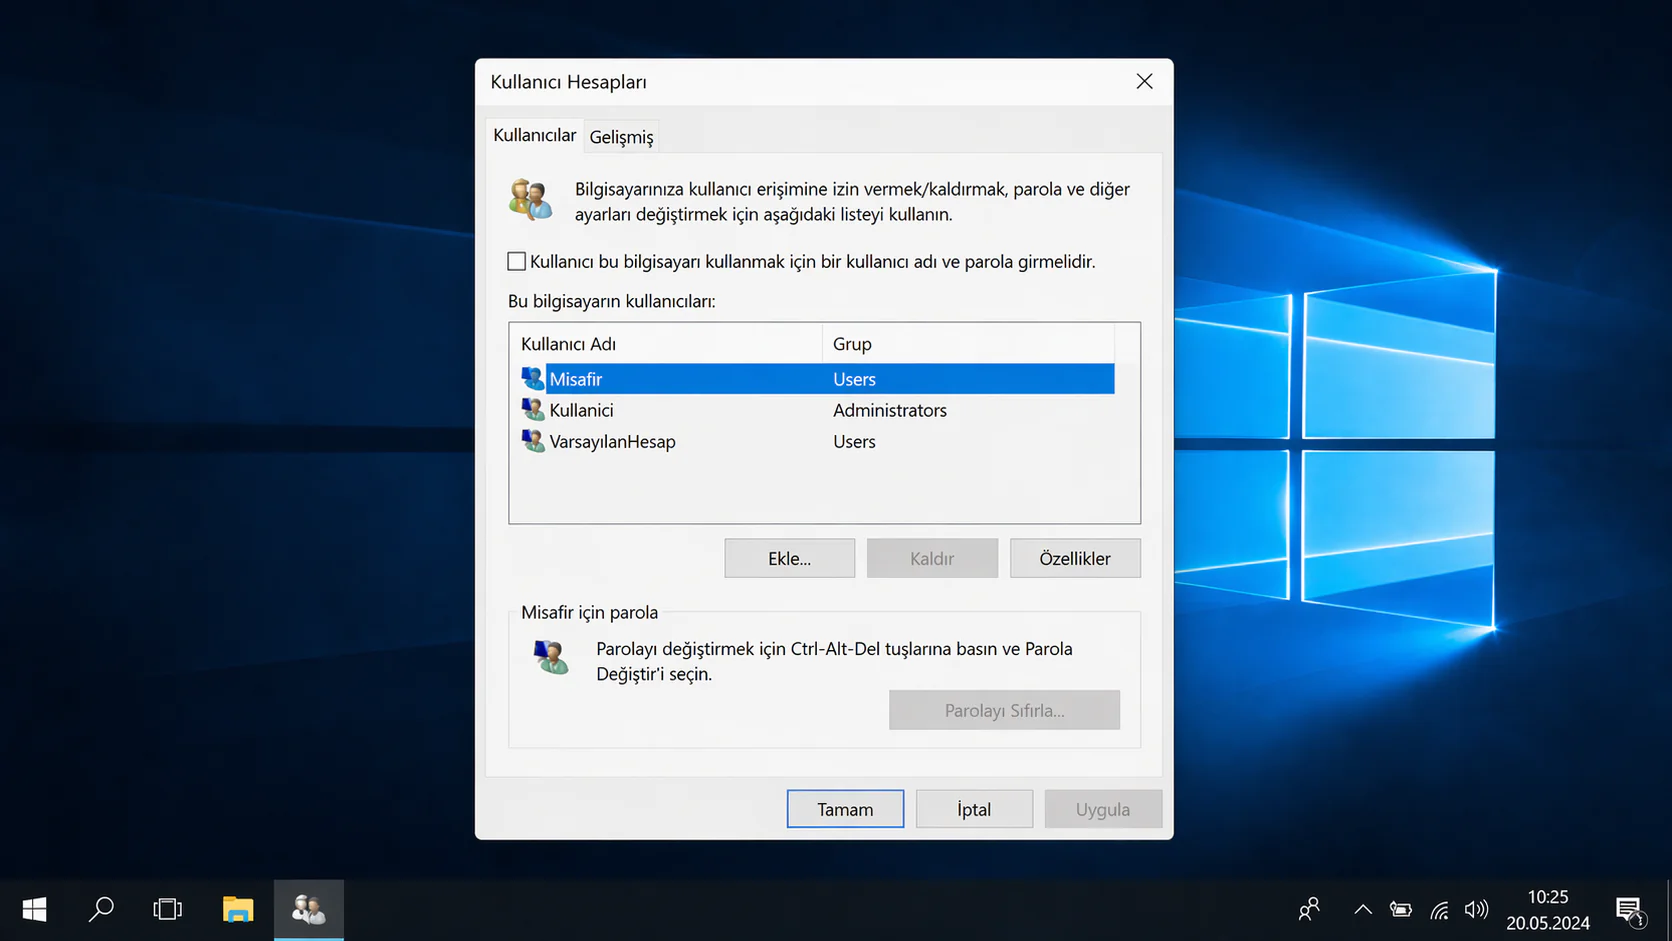
Task: Open the Start menu
Action: (33, 909)
